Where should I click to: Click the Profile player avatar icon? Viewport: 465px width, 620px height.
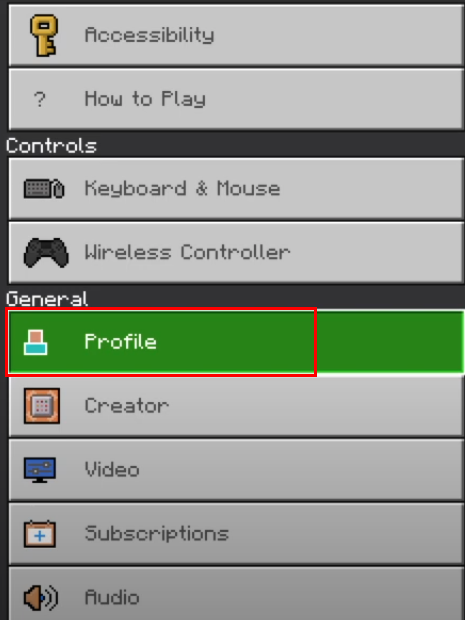pyautogui.click(x=36, y=343)
